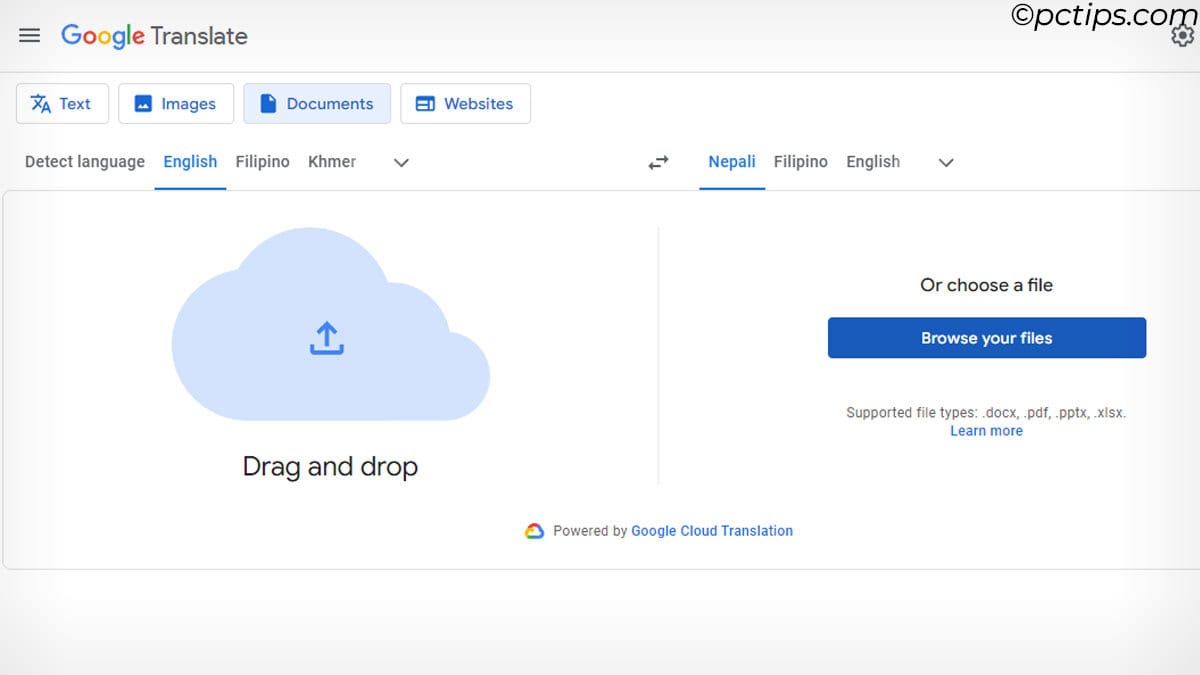Select the Documents tab
Viewport: 1200px width, 675px height.
point(317,104)
